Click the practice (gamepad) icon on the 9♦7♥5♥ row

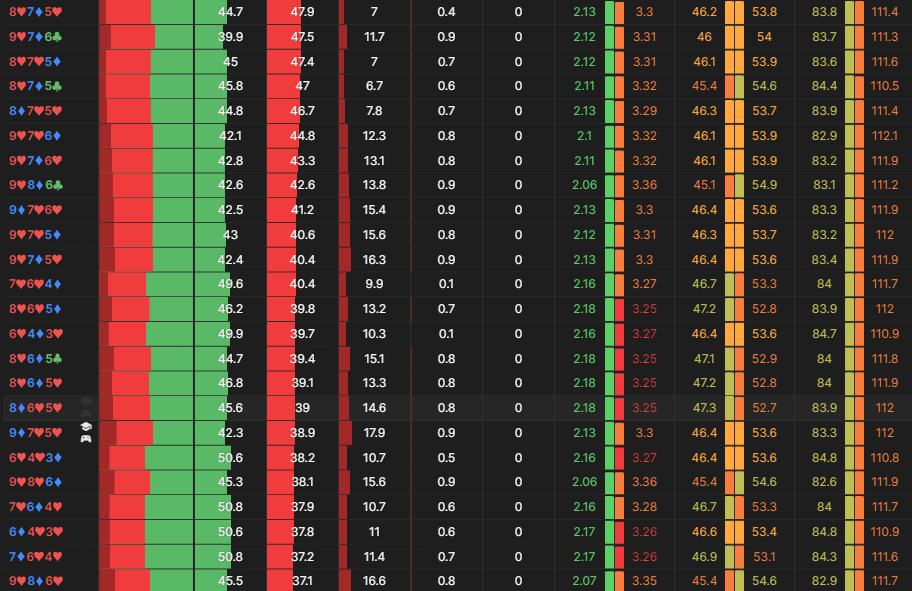click(86, 439)
